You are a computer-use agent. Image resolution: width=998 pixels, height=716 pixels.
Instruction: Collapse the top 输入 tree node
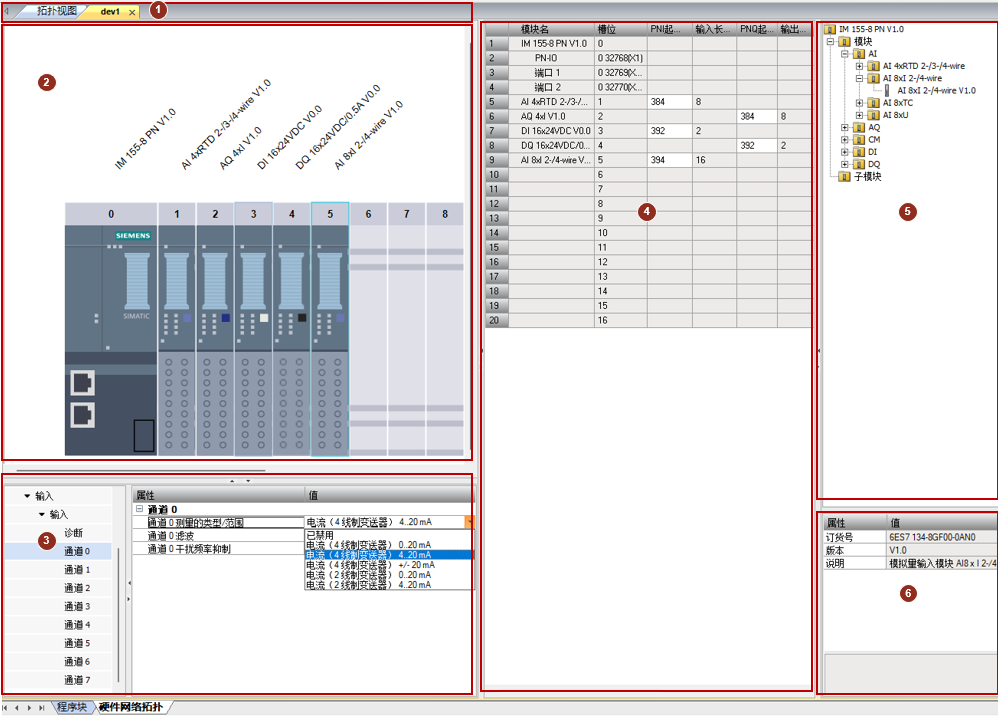coord(27,496)
